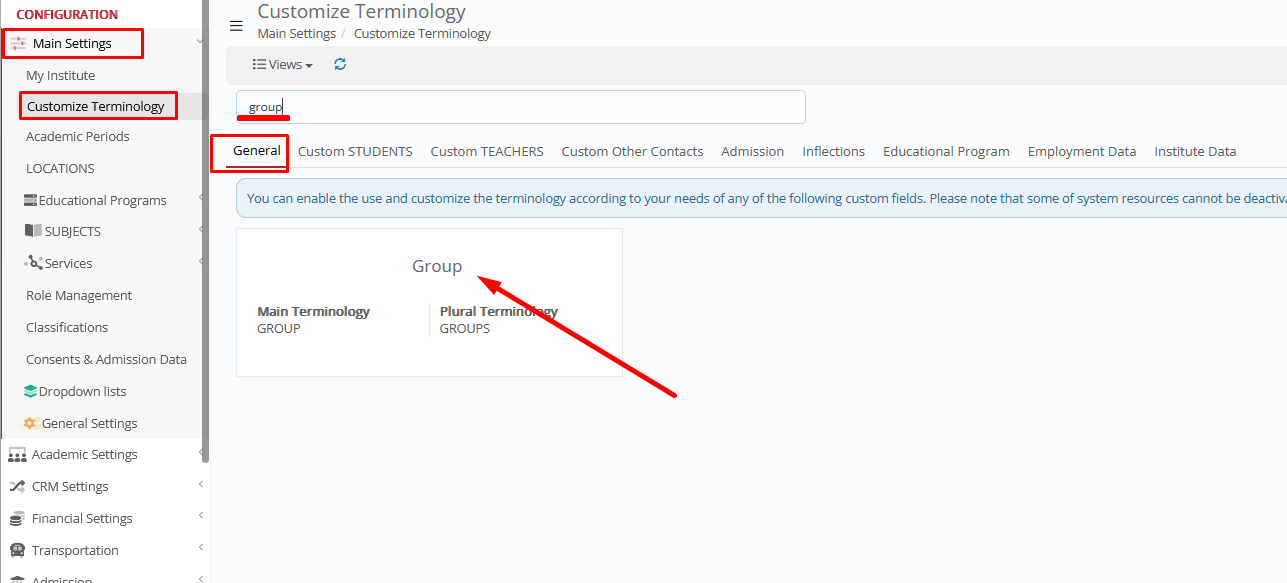Viewport: 1287px width, 583px height.
Task: Click the hamburger menu toggle icon
Action: point(236,26)
